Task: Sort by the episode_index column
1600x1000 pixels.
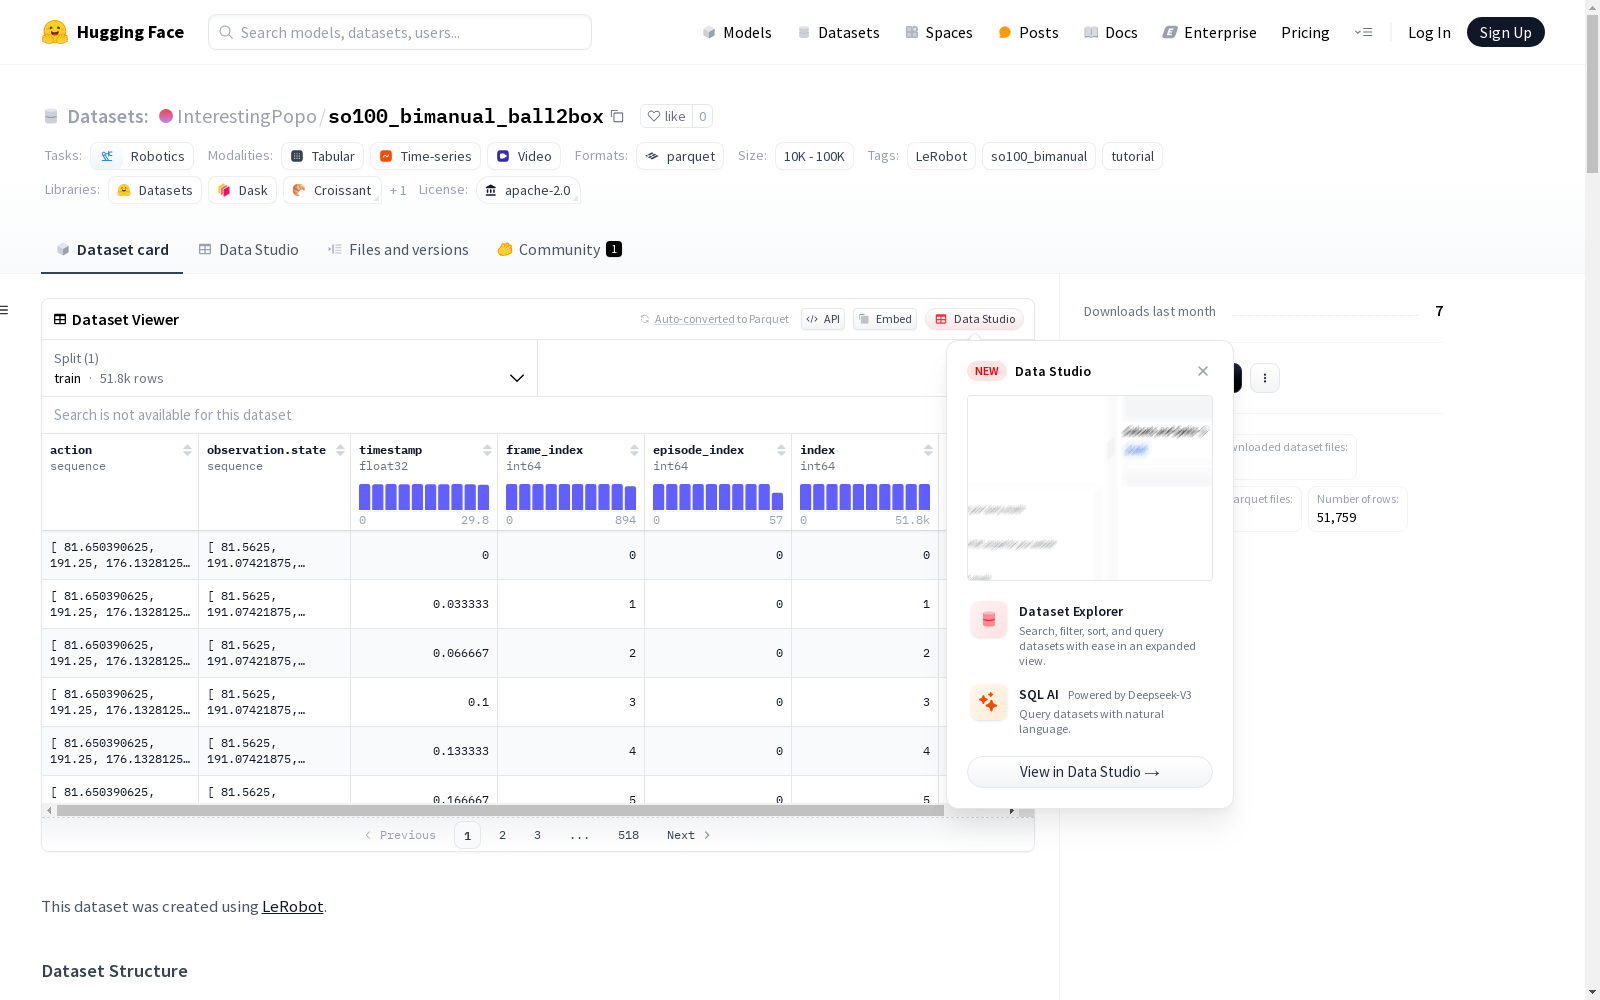Action: click(781, 450)
